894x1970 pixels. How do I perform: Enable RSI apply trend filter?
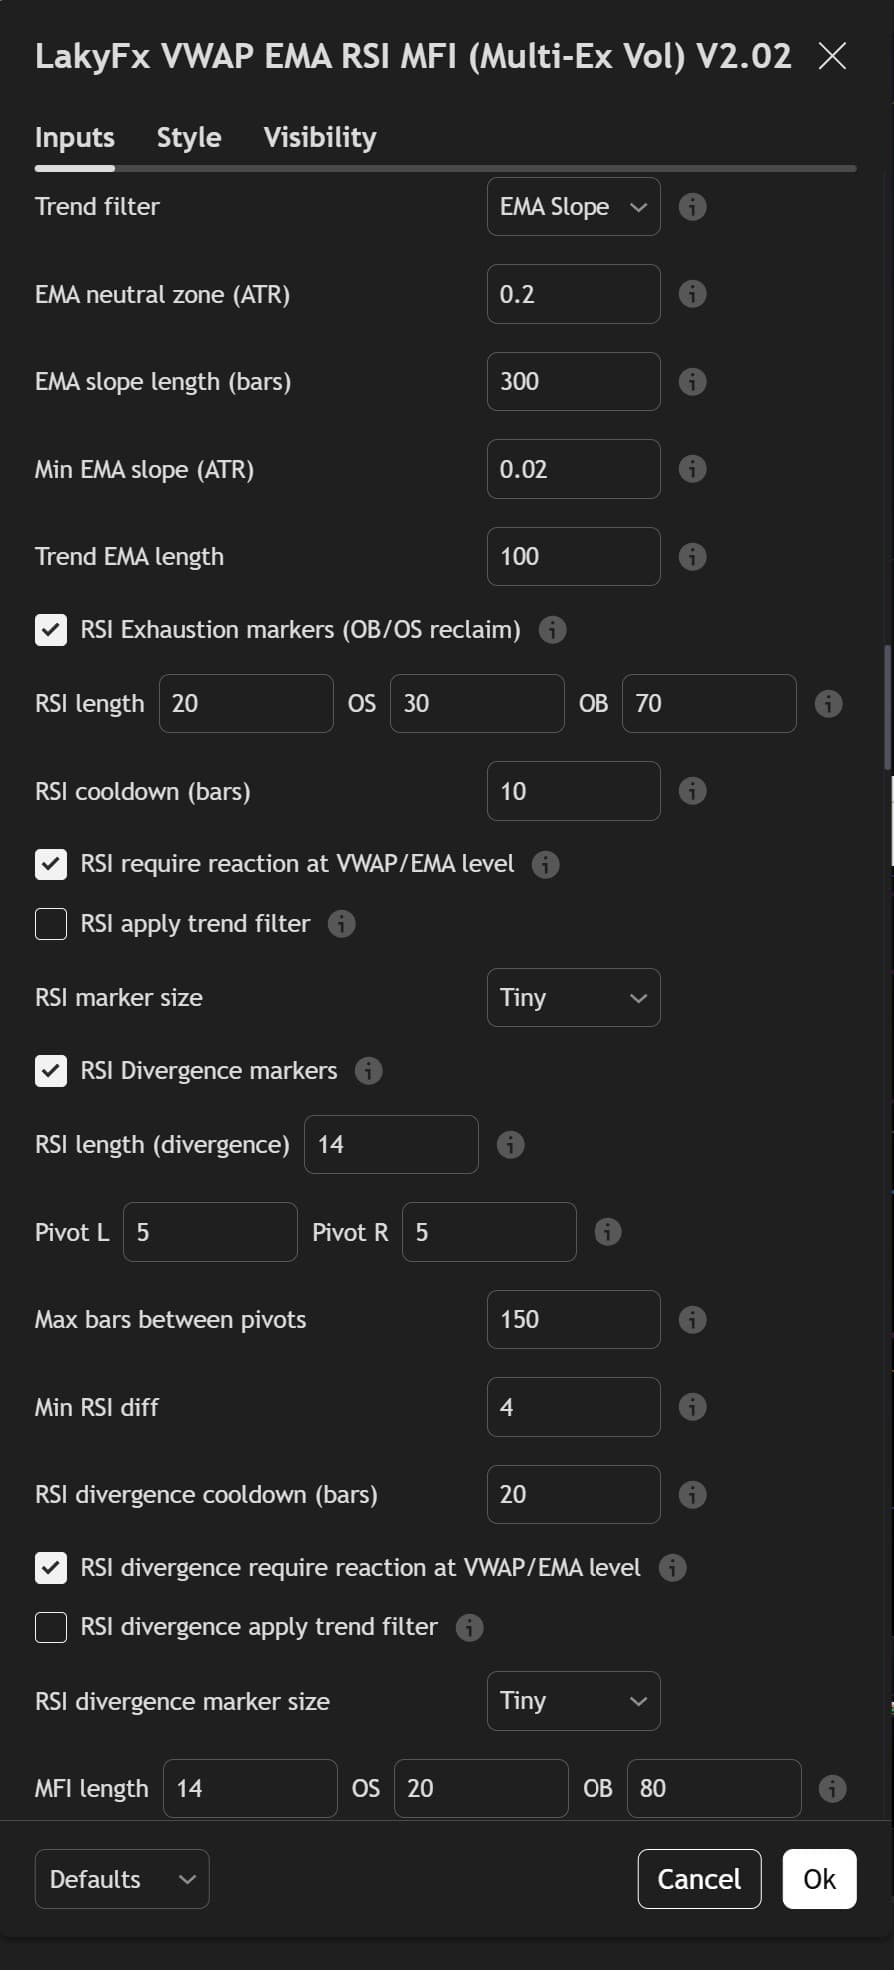tap(50, 923)
